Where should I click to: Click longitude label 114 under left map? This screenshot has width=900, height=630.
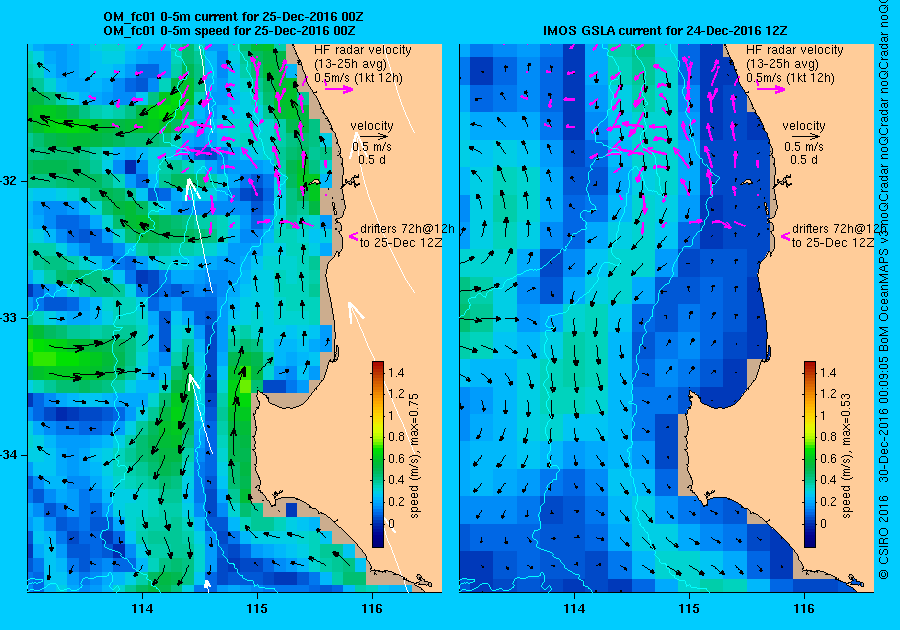[x=142, y=609]
